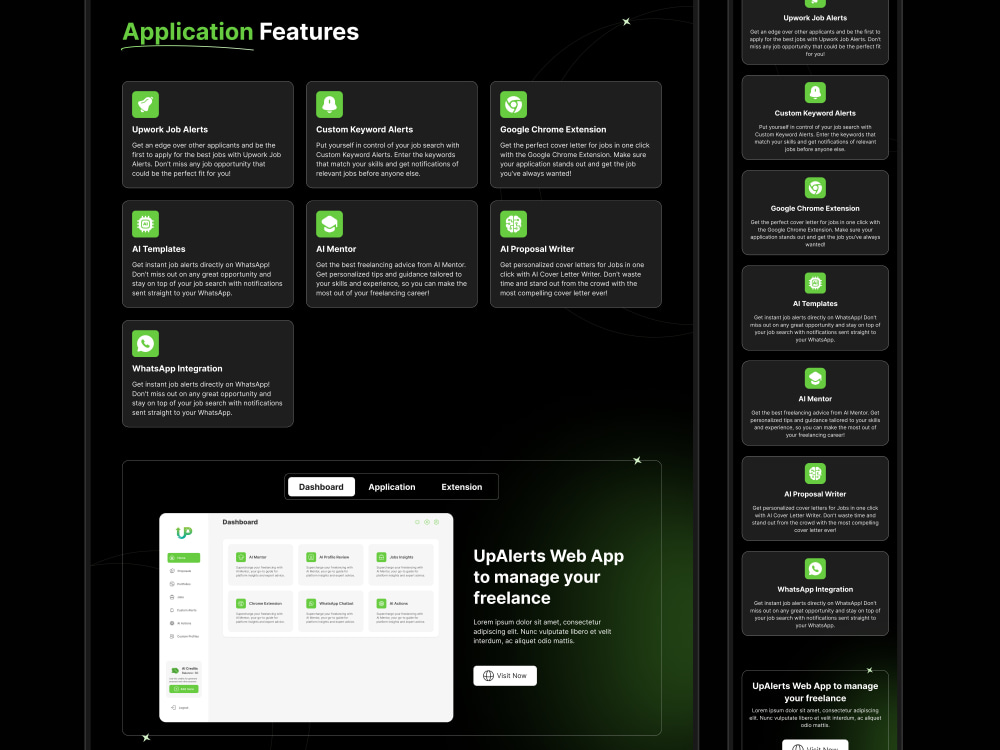1000x750 pixels.
Task: Click the UP logo in the dashboard preview
Action: click(x=184, y=533)
